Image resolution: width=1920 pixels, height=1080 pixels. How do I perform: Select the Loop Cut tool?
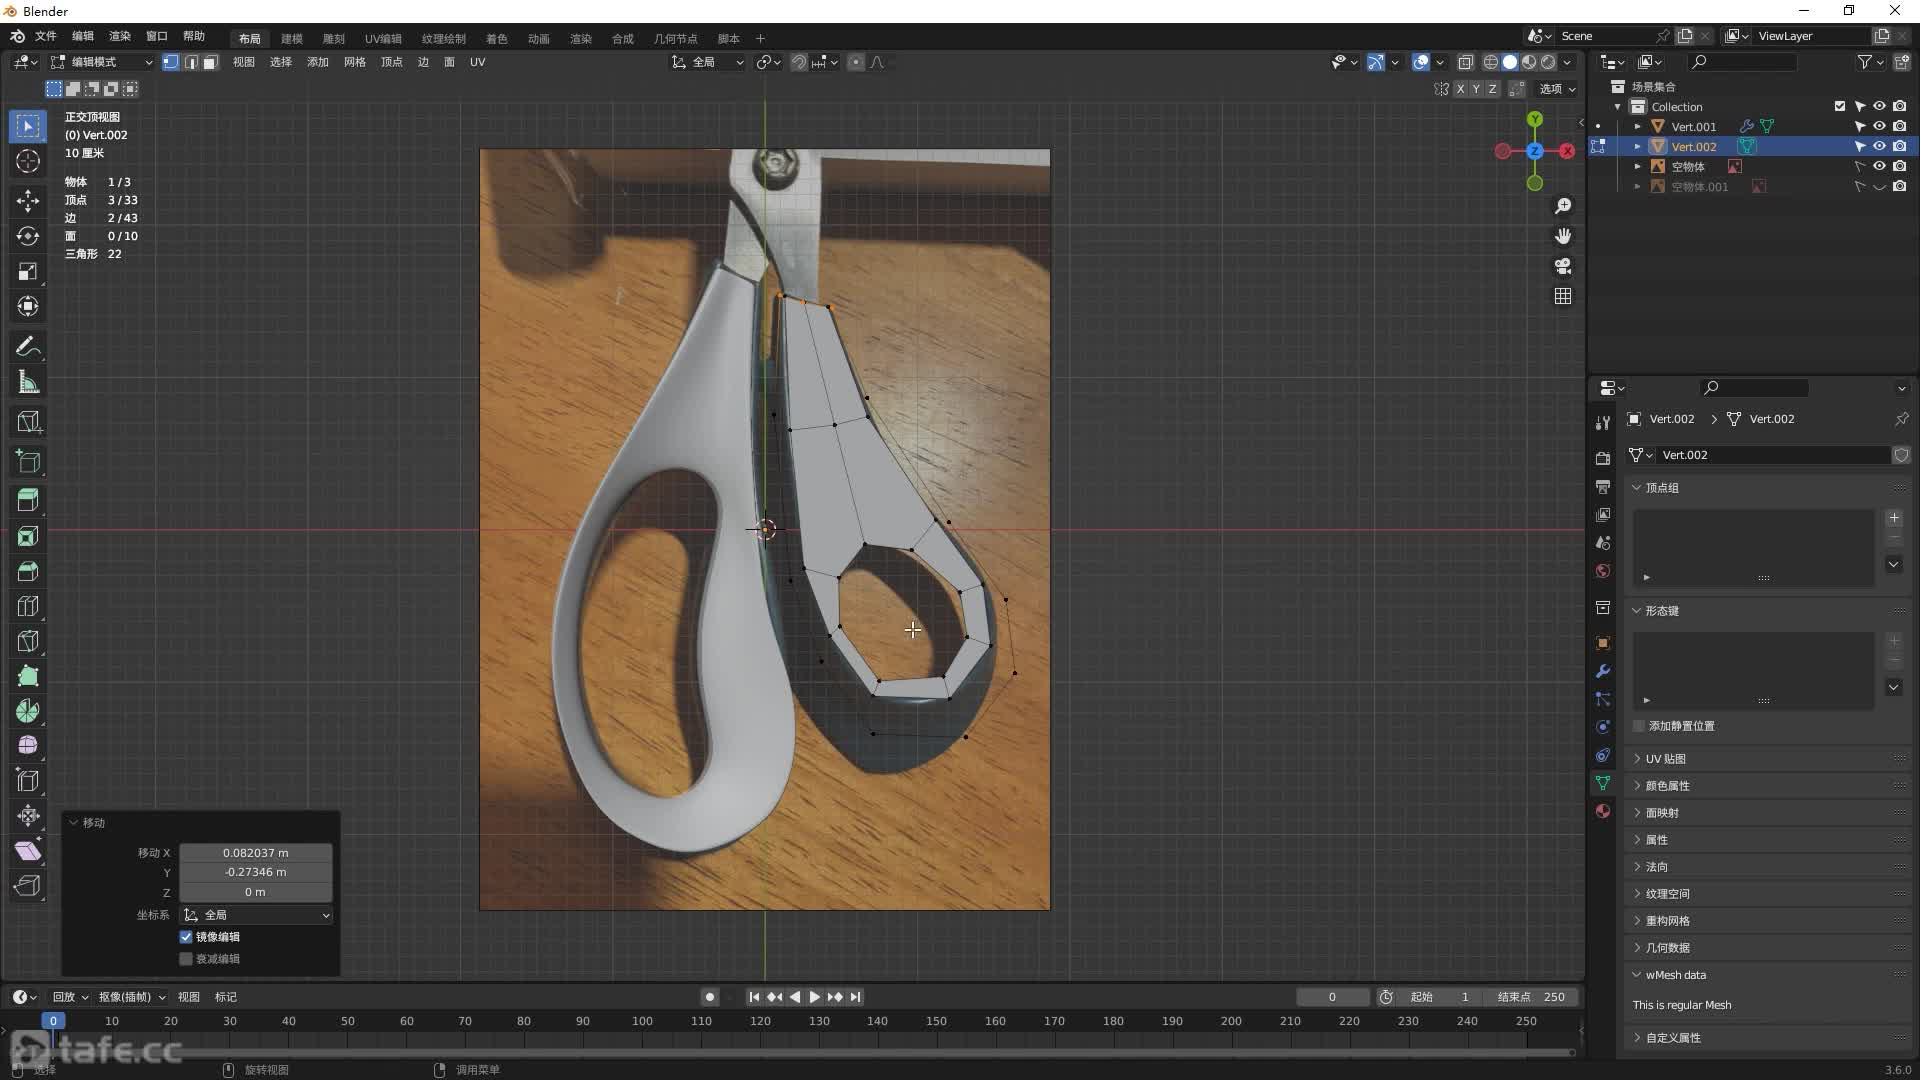pyautogui.click(x=28, y=606)
